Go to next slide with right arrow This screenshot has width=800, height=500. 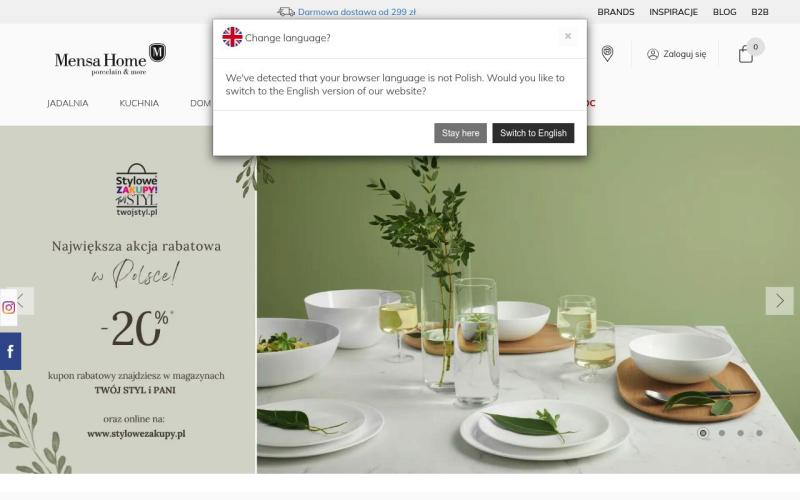click(x=779, y=301)
